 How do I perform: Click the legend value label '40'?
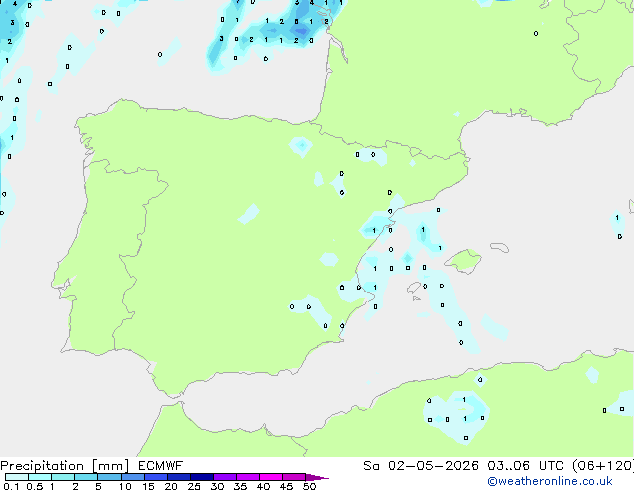(x=263, y=486)
